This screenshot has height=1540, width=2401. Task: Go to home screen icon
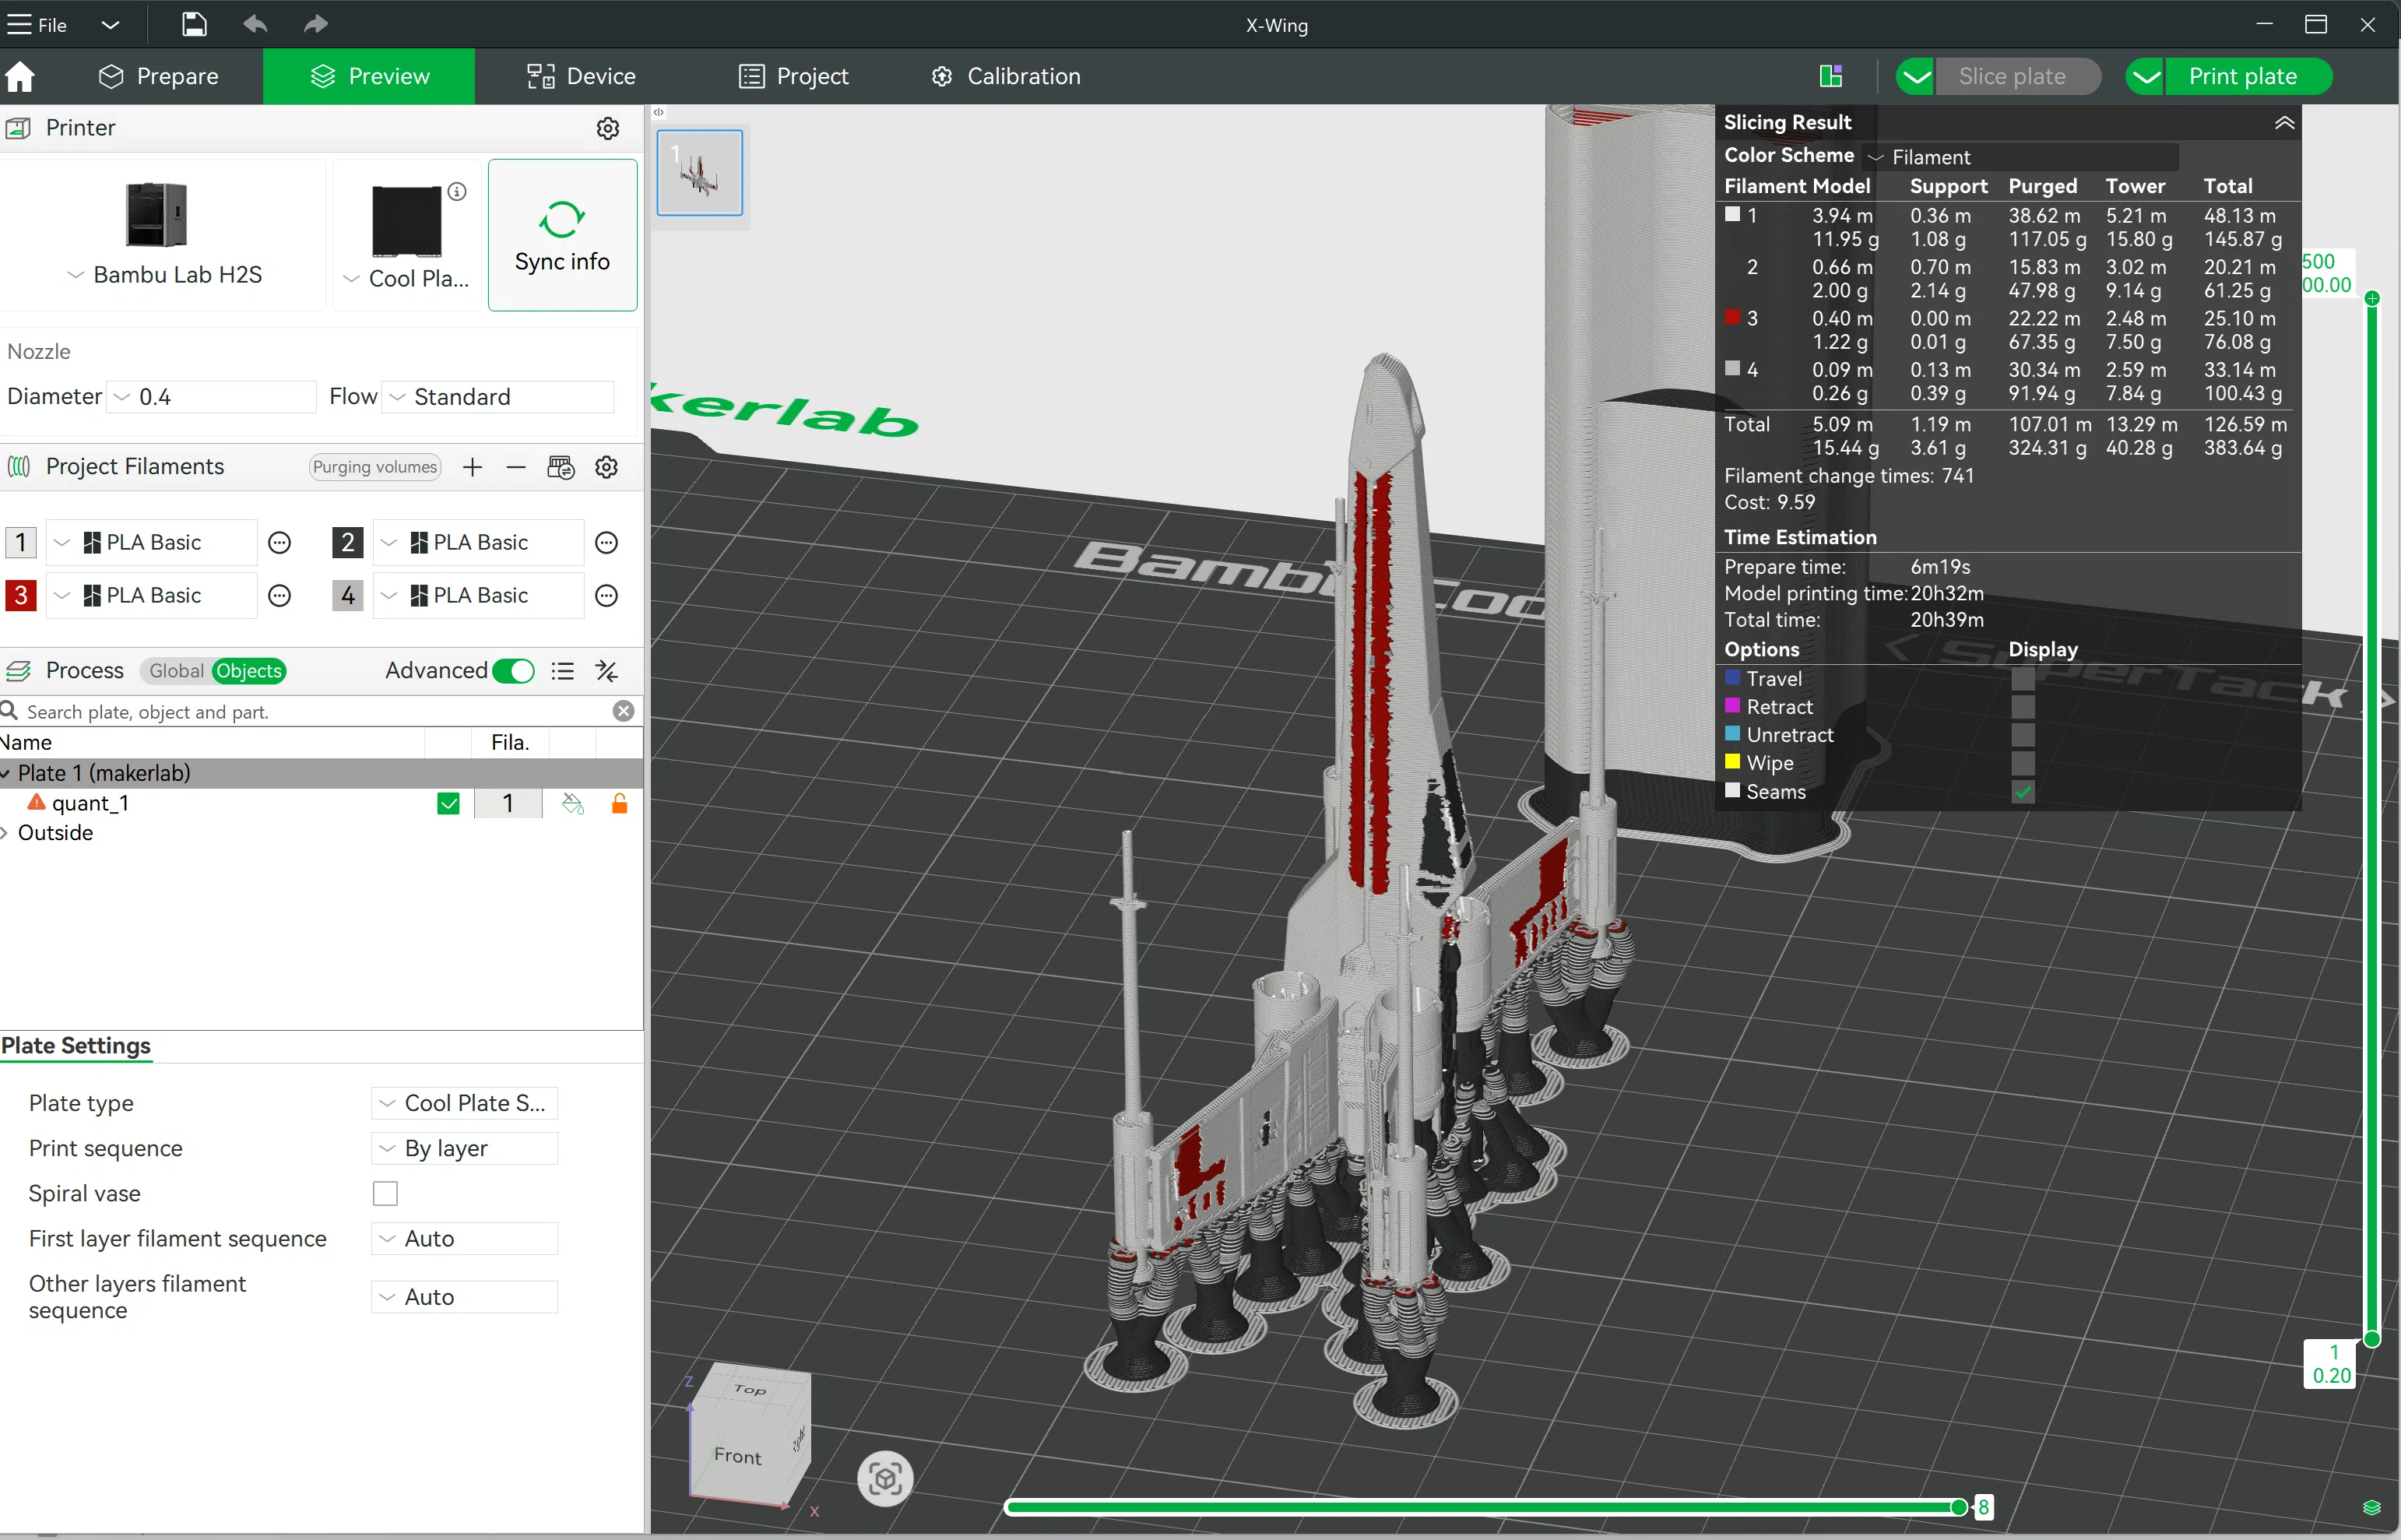20,77
